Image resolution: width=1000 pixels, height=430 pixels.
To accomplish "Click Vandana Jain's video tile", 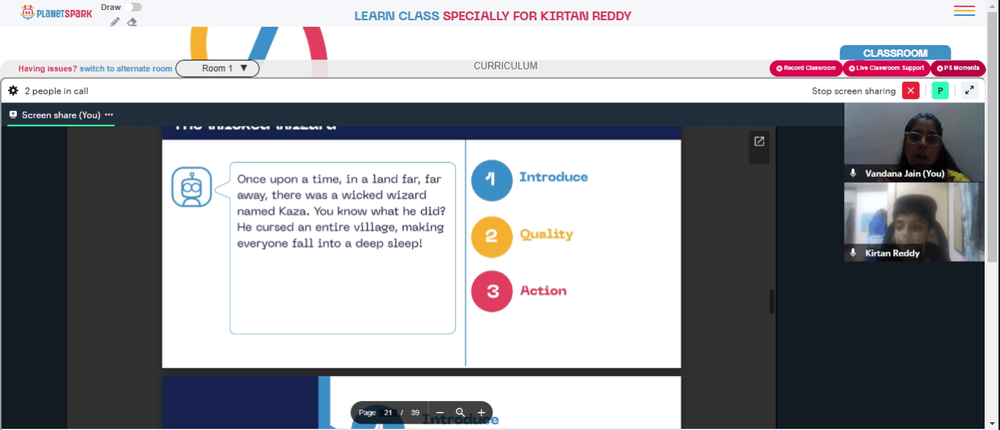I will point(914,142).
